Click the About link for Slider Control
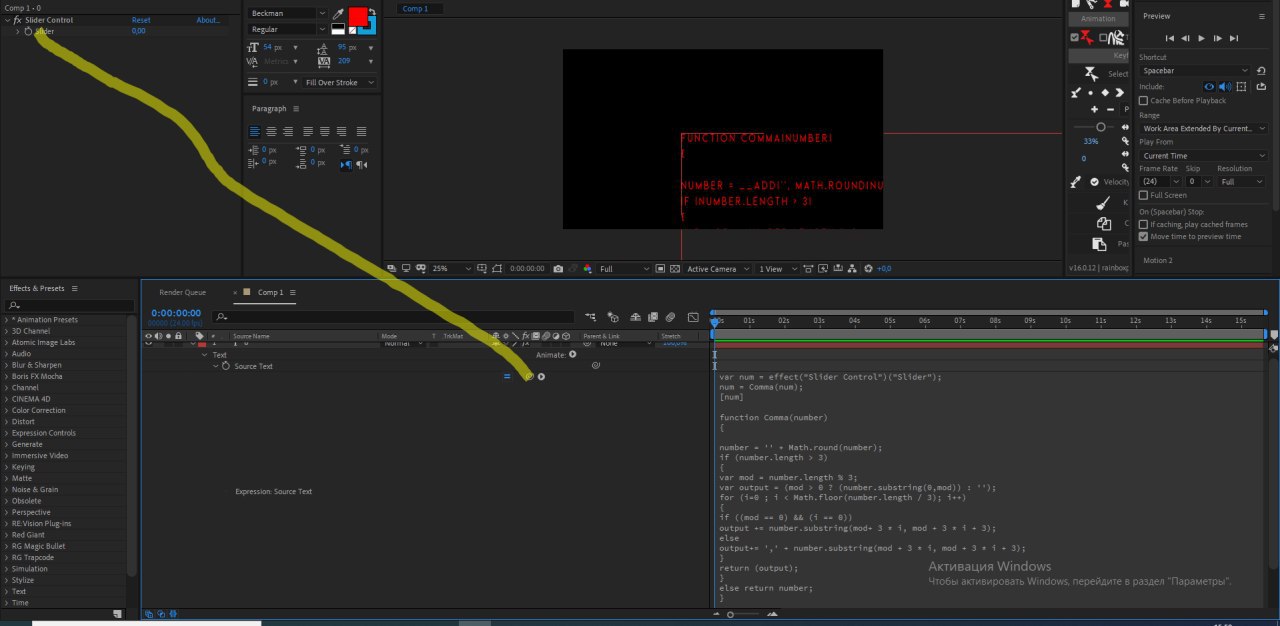This screenshot has height=626, width=1280. (208, 20)
